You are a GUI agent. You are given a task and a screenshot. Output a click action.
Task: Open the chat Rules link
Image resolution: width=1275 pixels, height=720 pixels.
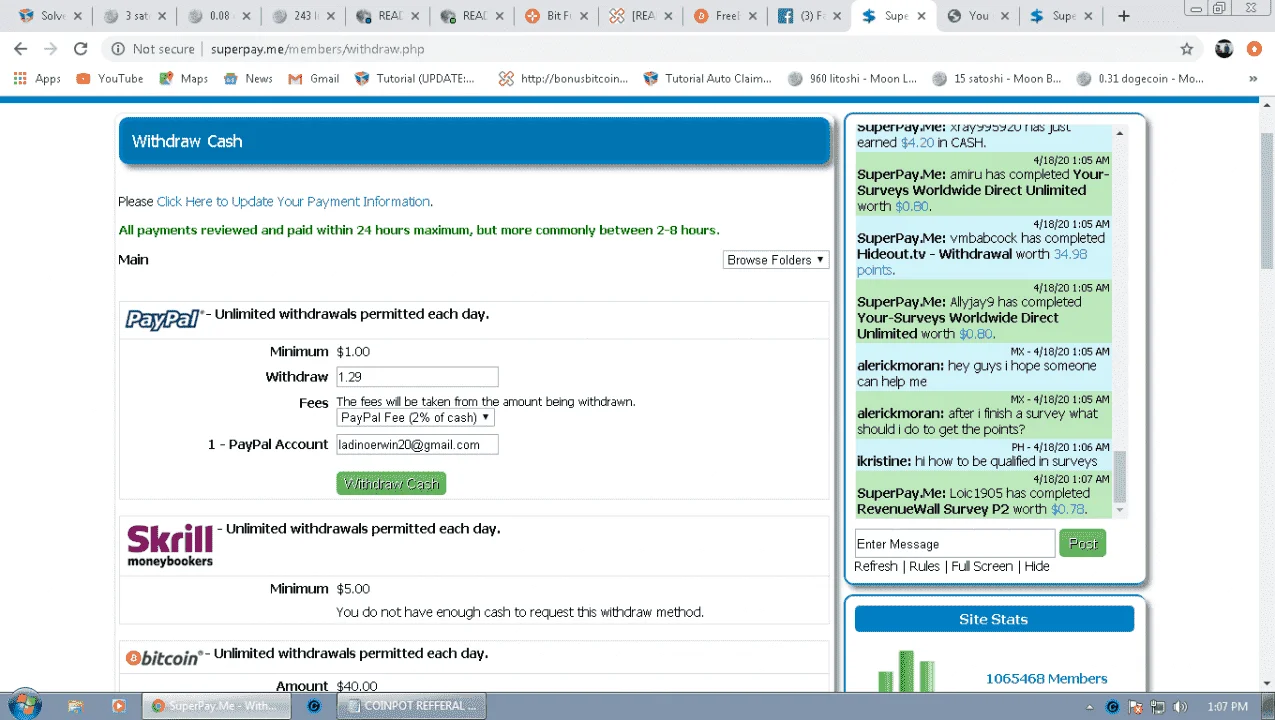coord(924,566)
